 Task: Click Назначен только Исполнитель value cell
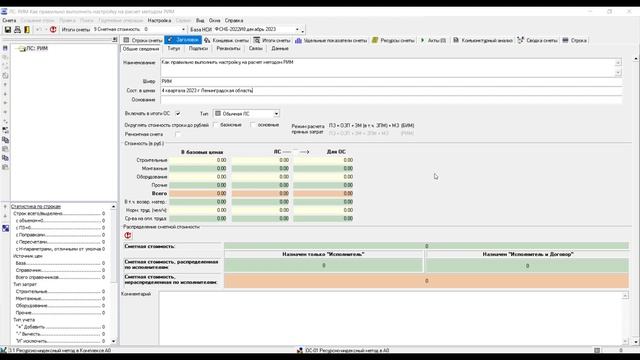[x=324, y=265]
